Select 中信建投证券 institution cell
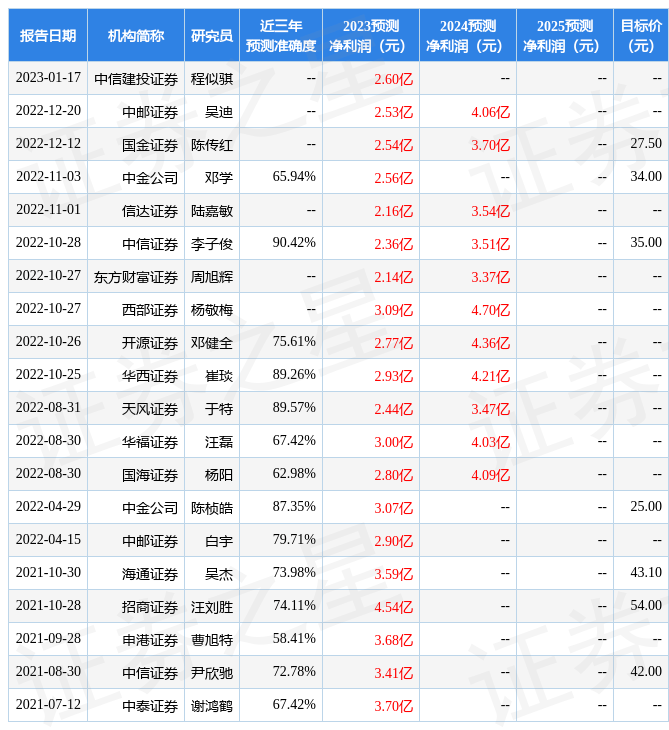The height and width of the screenshot is (730, 669). [136, 79]
